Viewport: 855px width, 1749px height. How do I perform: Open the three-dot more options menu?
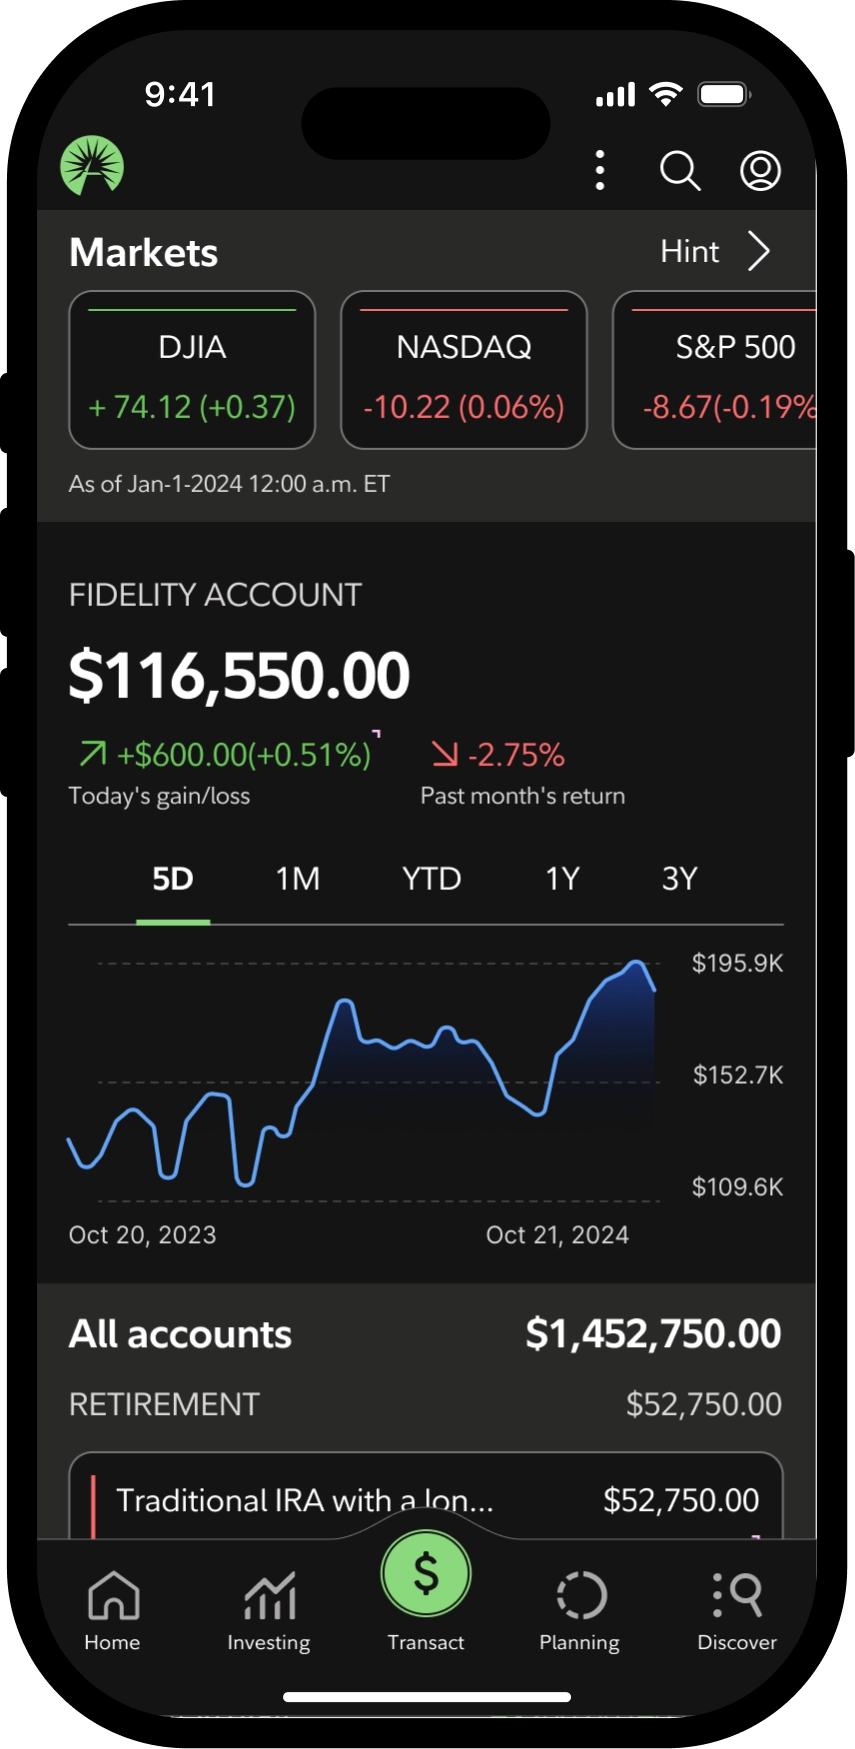pyautogui.click(x=600, y=171)
